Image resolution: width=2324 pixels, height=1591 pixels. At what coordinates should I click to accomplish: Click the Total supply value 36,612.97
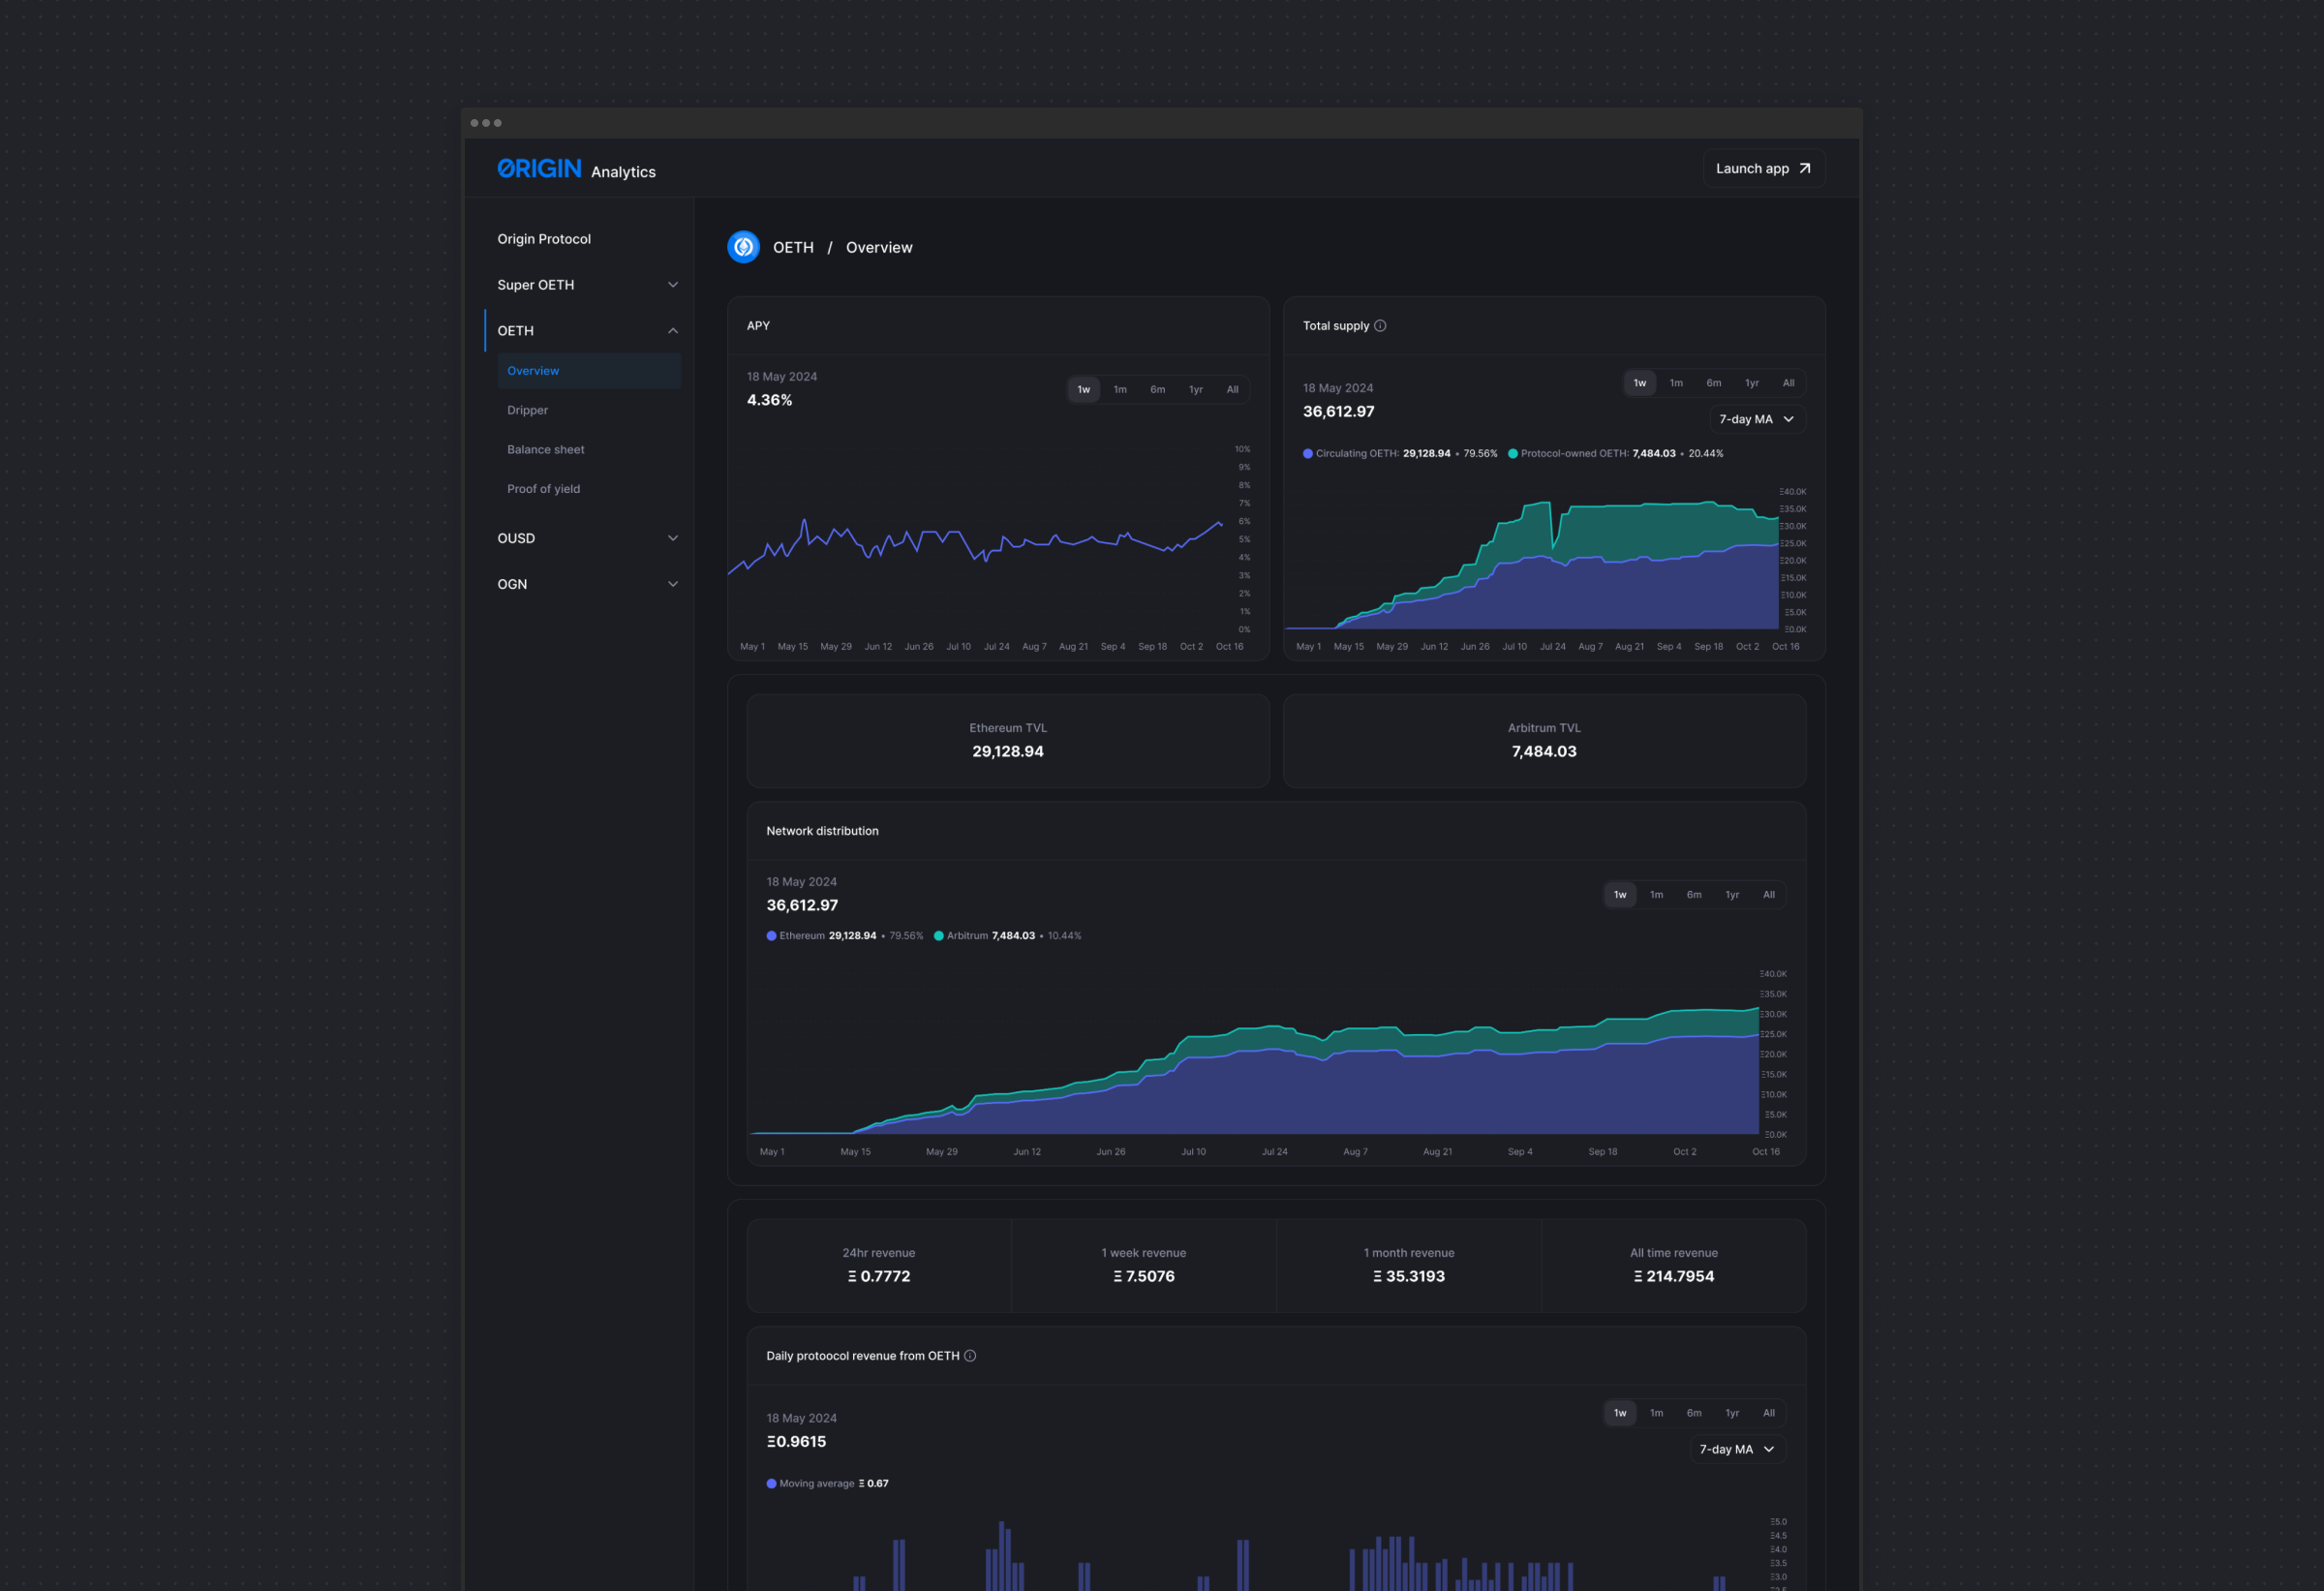pos(1338,412)
